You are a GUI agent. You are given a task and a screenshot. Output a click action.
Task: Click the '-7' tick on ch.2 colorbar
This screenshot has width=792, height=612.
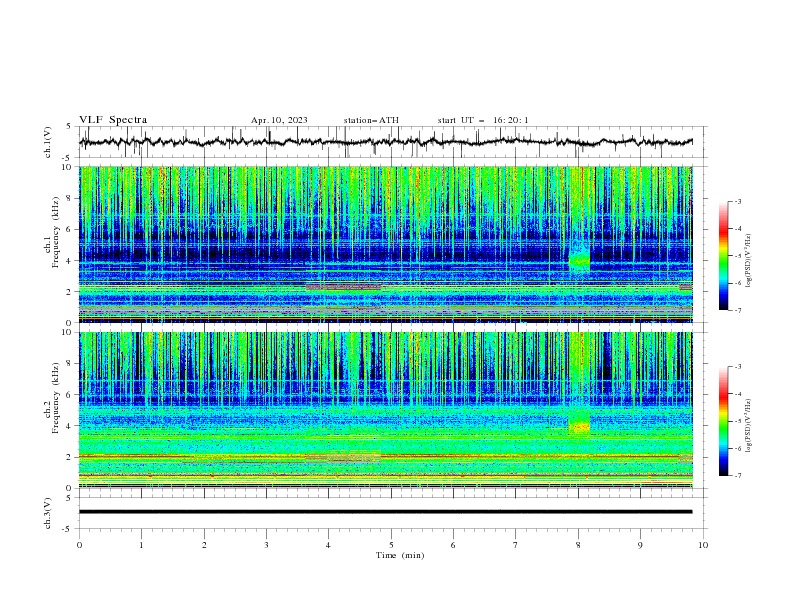pyautogui.click(x=738, y=476)
